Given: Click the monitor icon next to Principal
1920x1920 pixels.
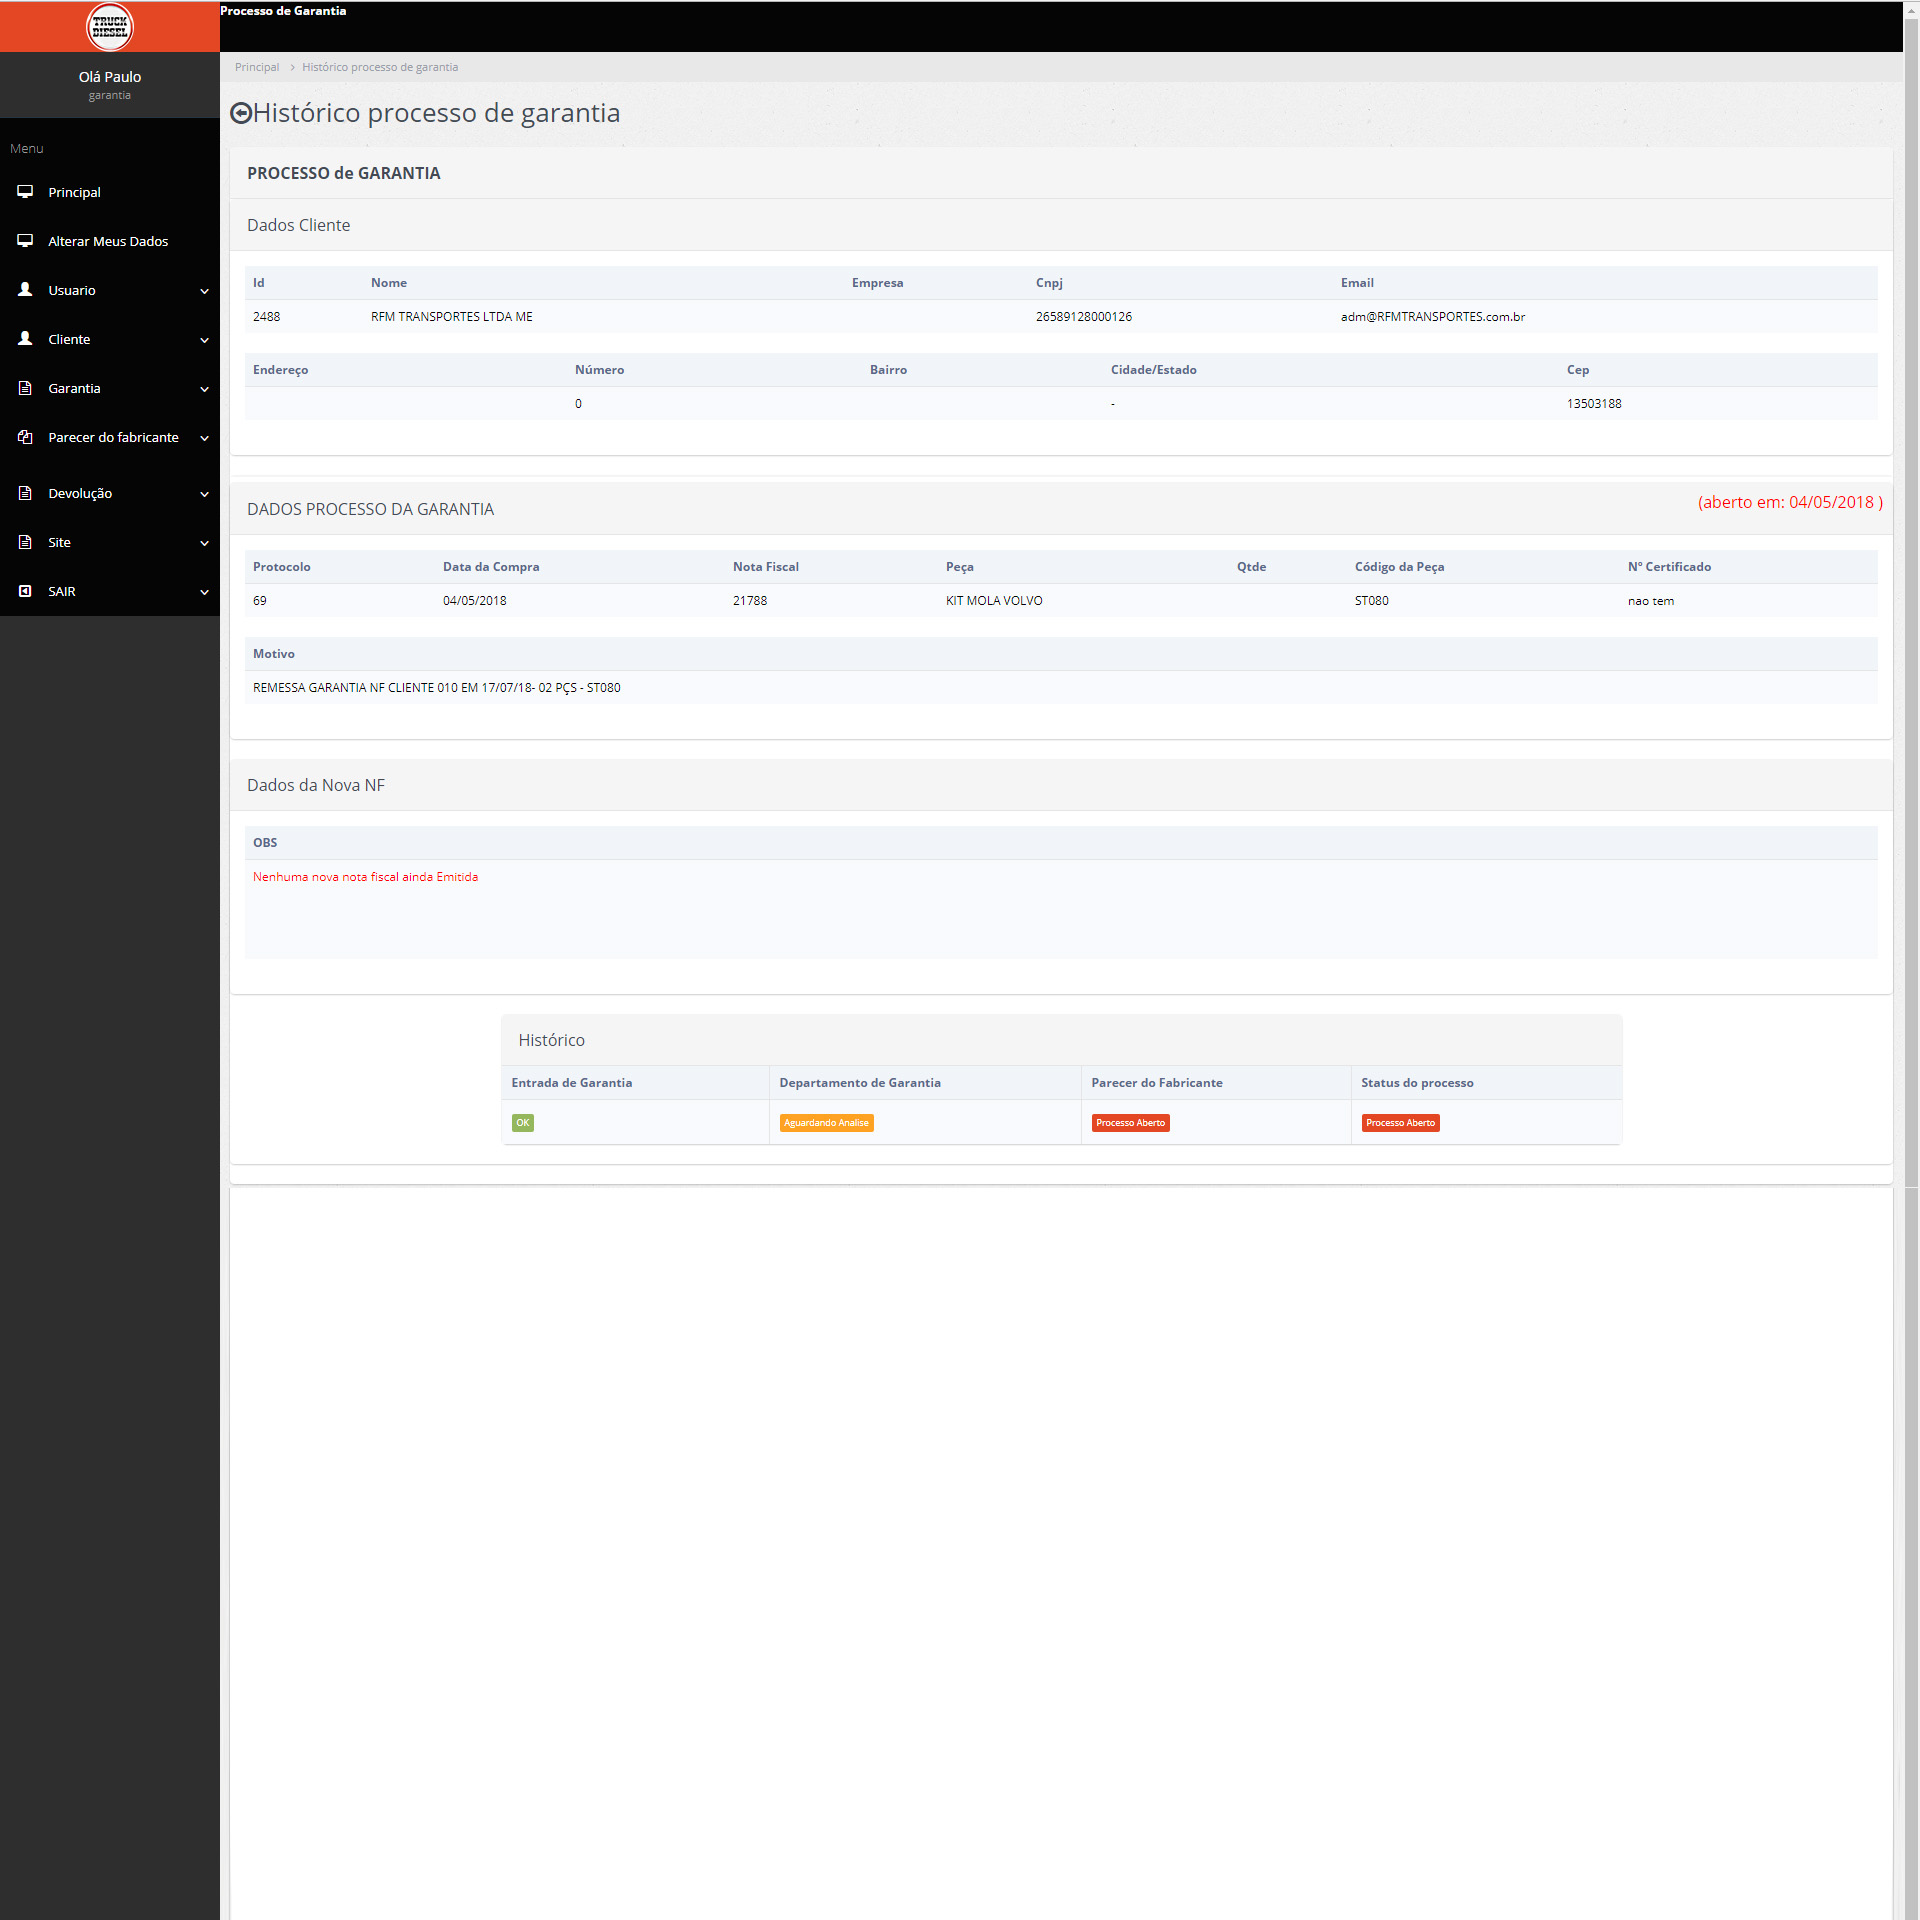Looking at the screenshot, I should [25, 192].
